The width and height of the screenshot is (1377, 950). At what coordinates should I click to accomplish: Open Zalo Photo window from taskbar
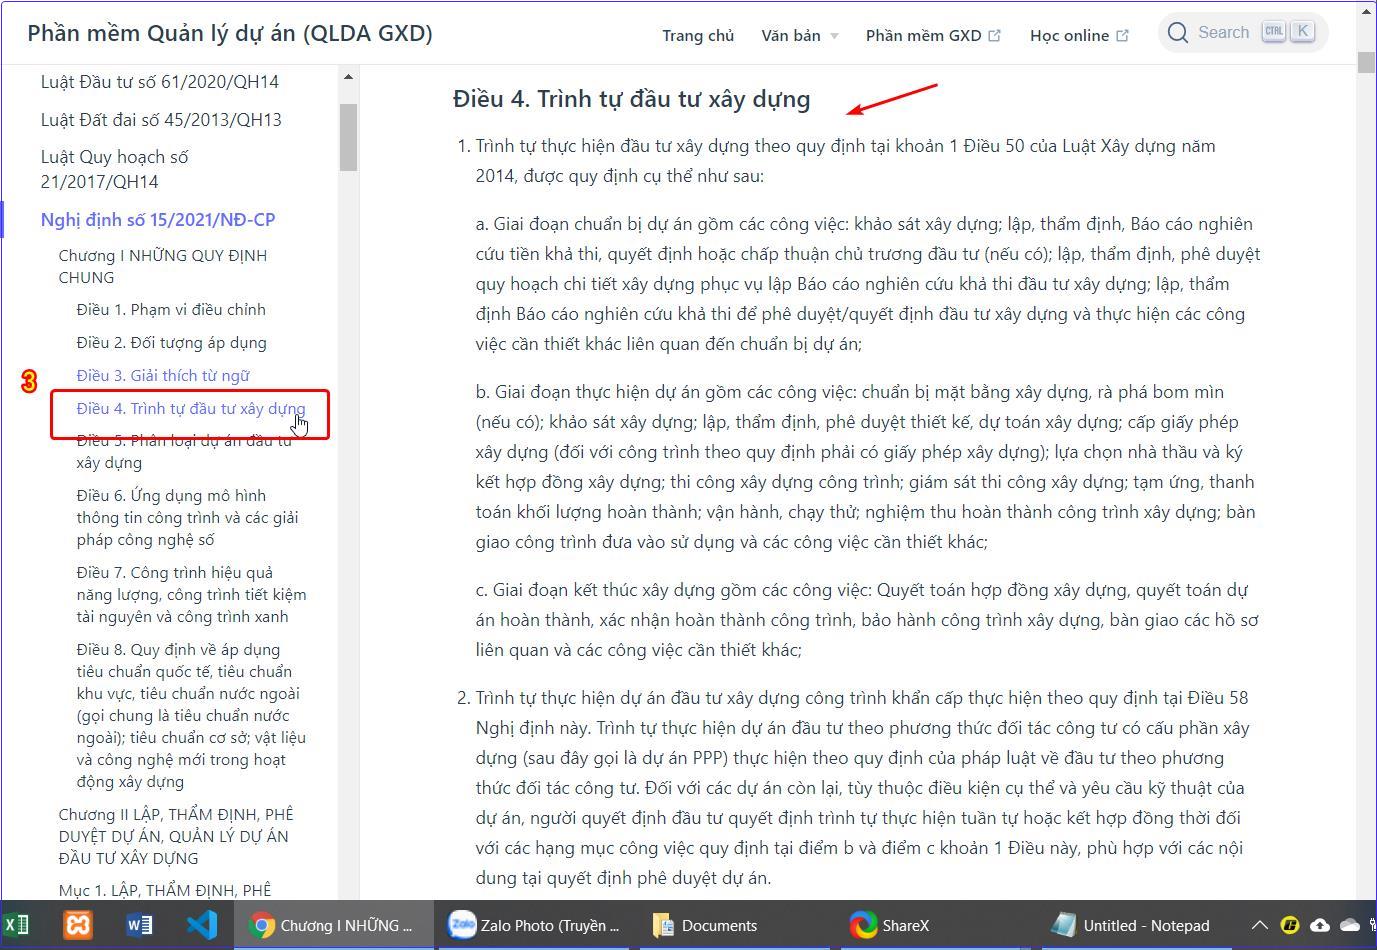(534, 925)
